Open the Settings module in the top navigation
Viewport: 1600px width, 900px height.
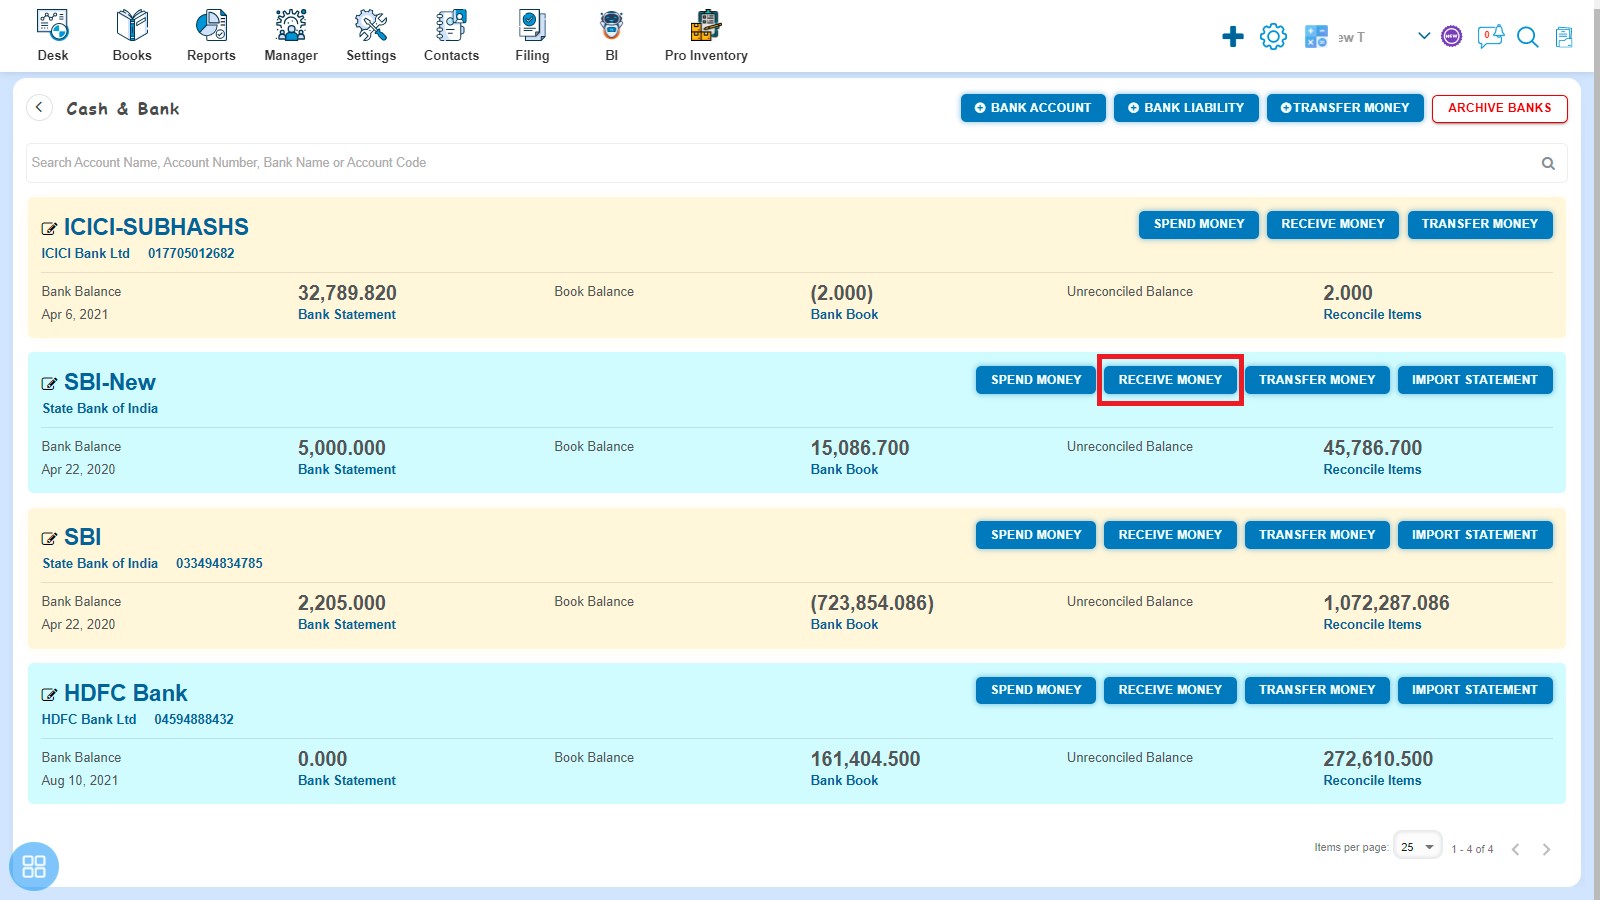(x=371, y=35)
